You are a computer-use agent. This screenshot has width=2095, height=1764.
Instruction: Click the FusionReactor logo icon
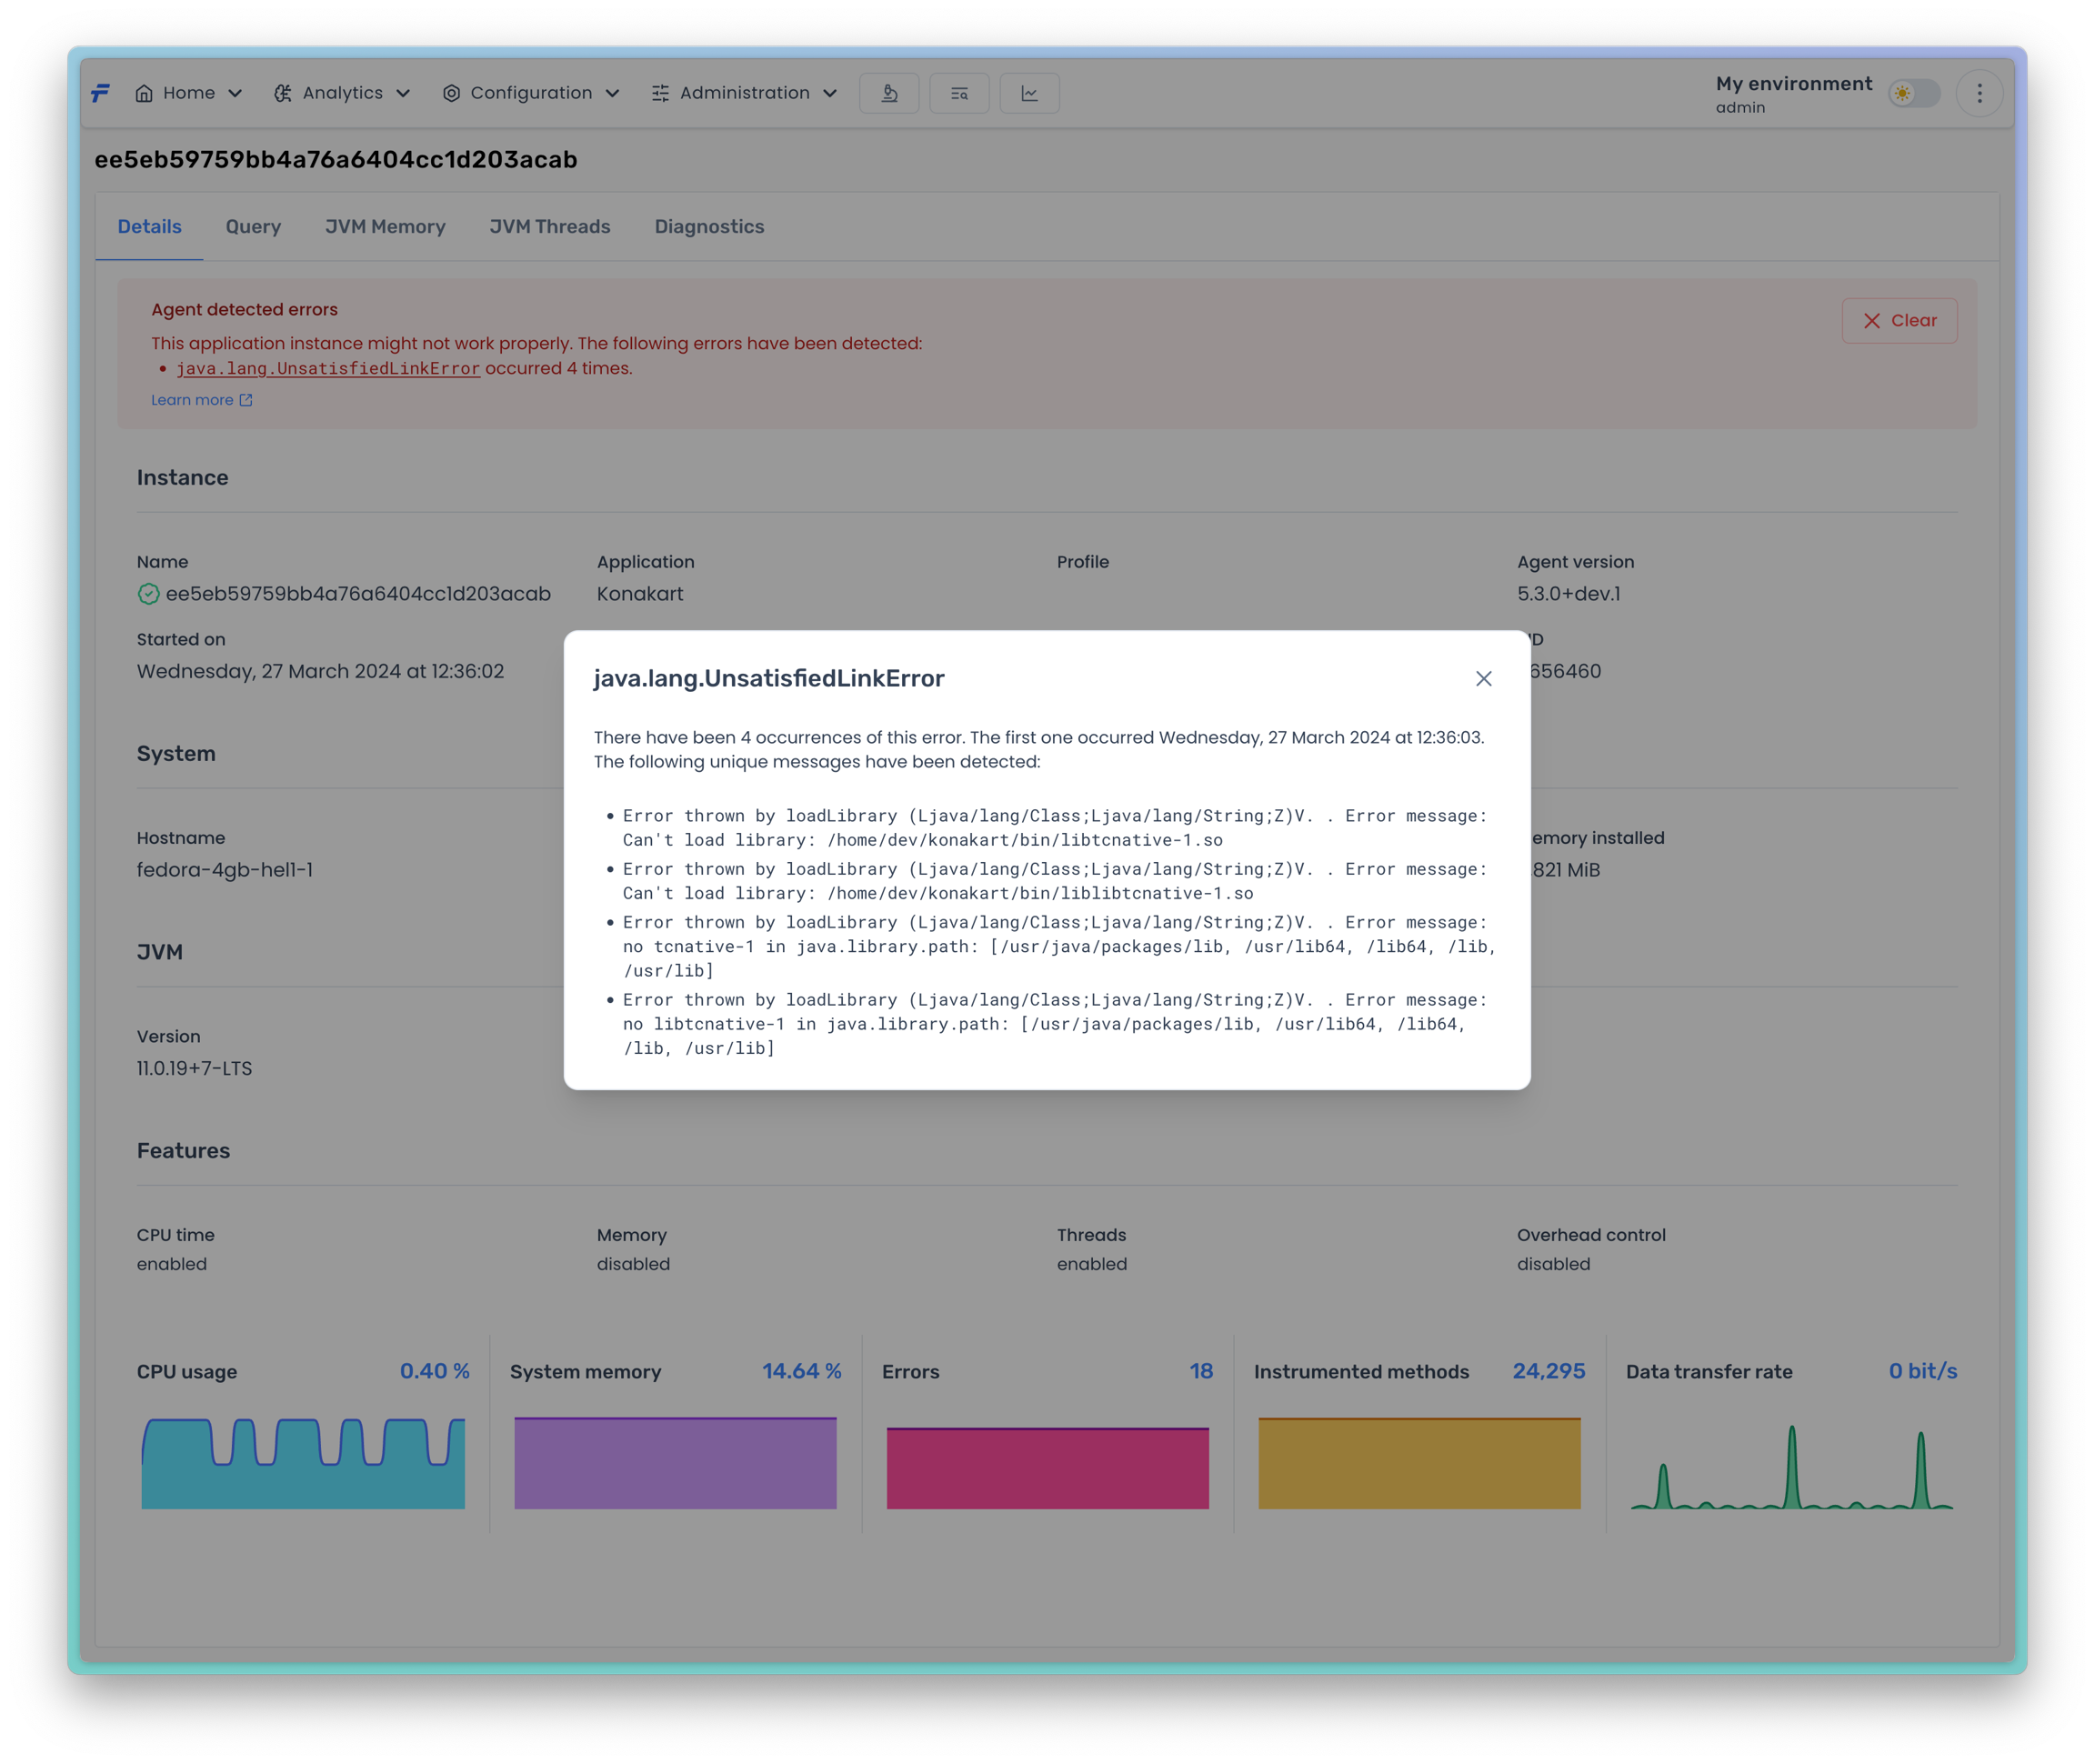[x=100, y=93]
